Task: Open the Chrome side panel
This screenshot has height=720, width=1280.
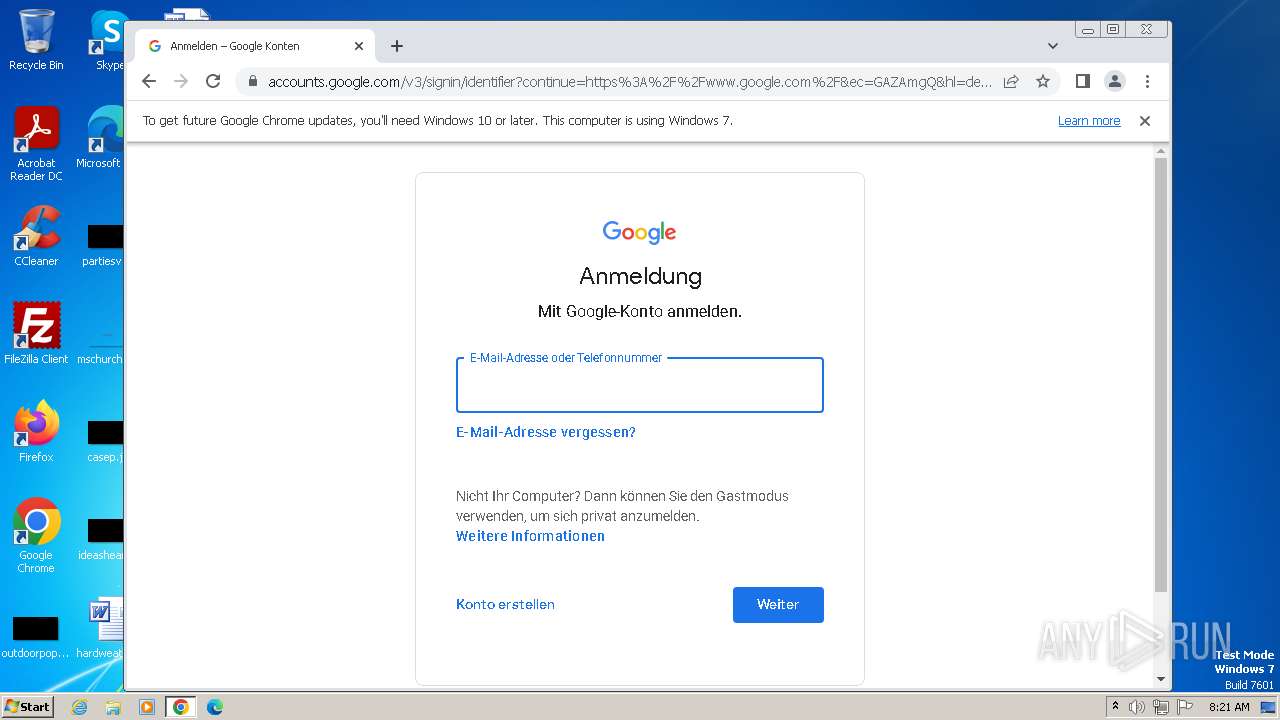Action: tap(1082, 81)
